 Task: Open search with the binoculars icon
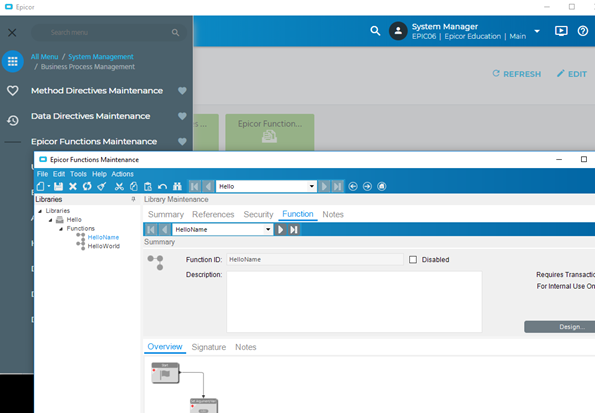(177, 186)
